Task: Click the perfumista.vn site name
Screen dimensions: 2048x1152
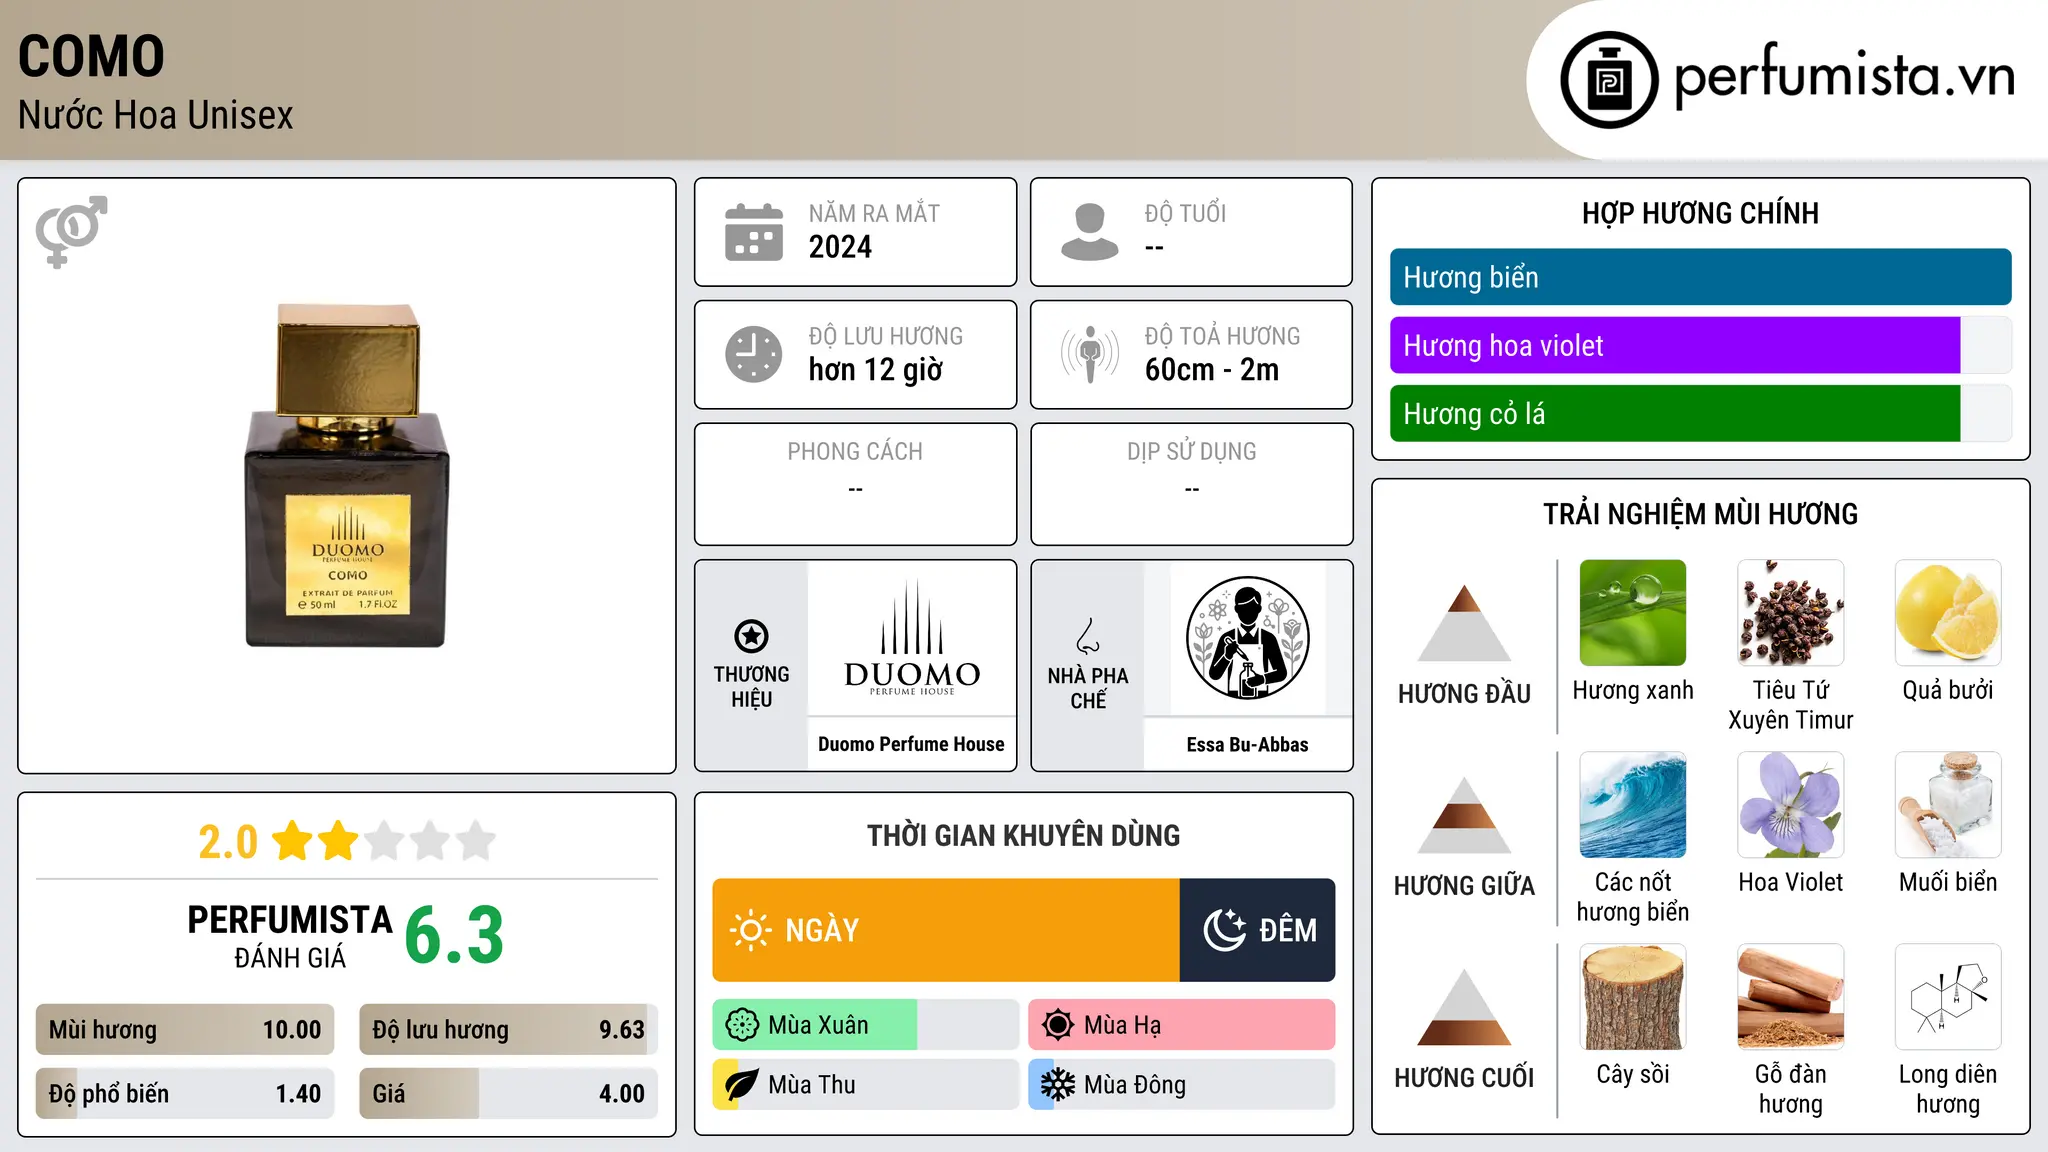Action: tap(1844, 76)
